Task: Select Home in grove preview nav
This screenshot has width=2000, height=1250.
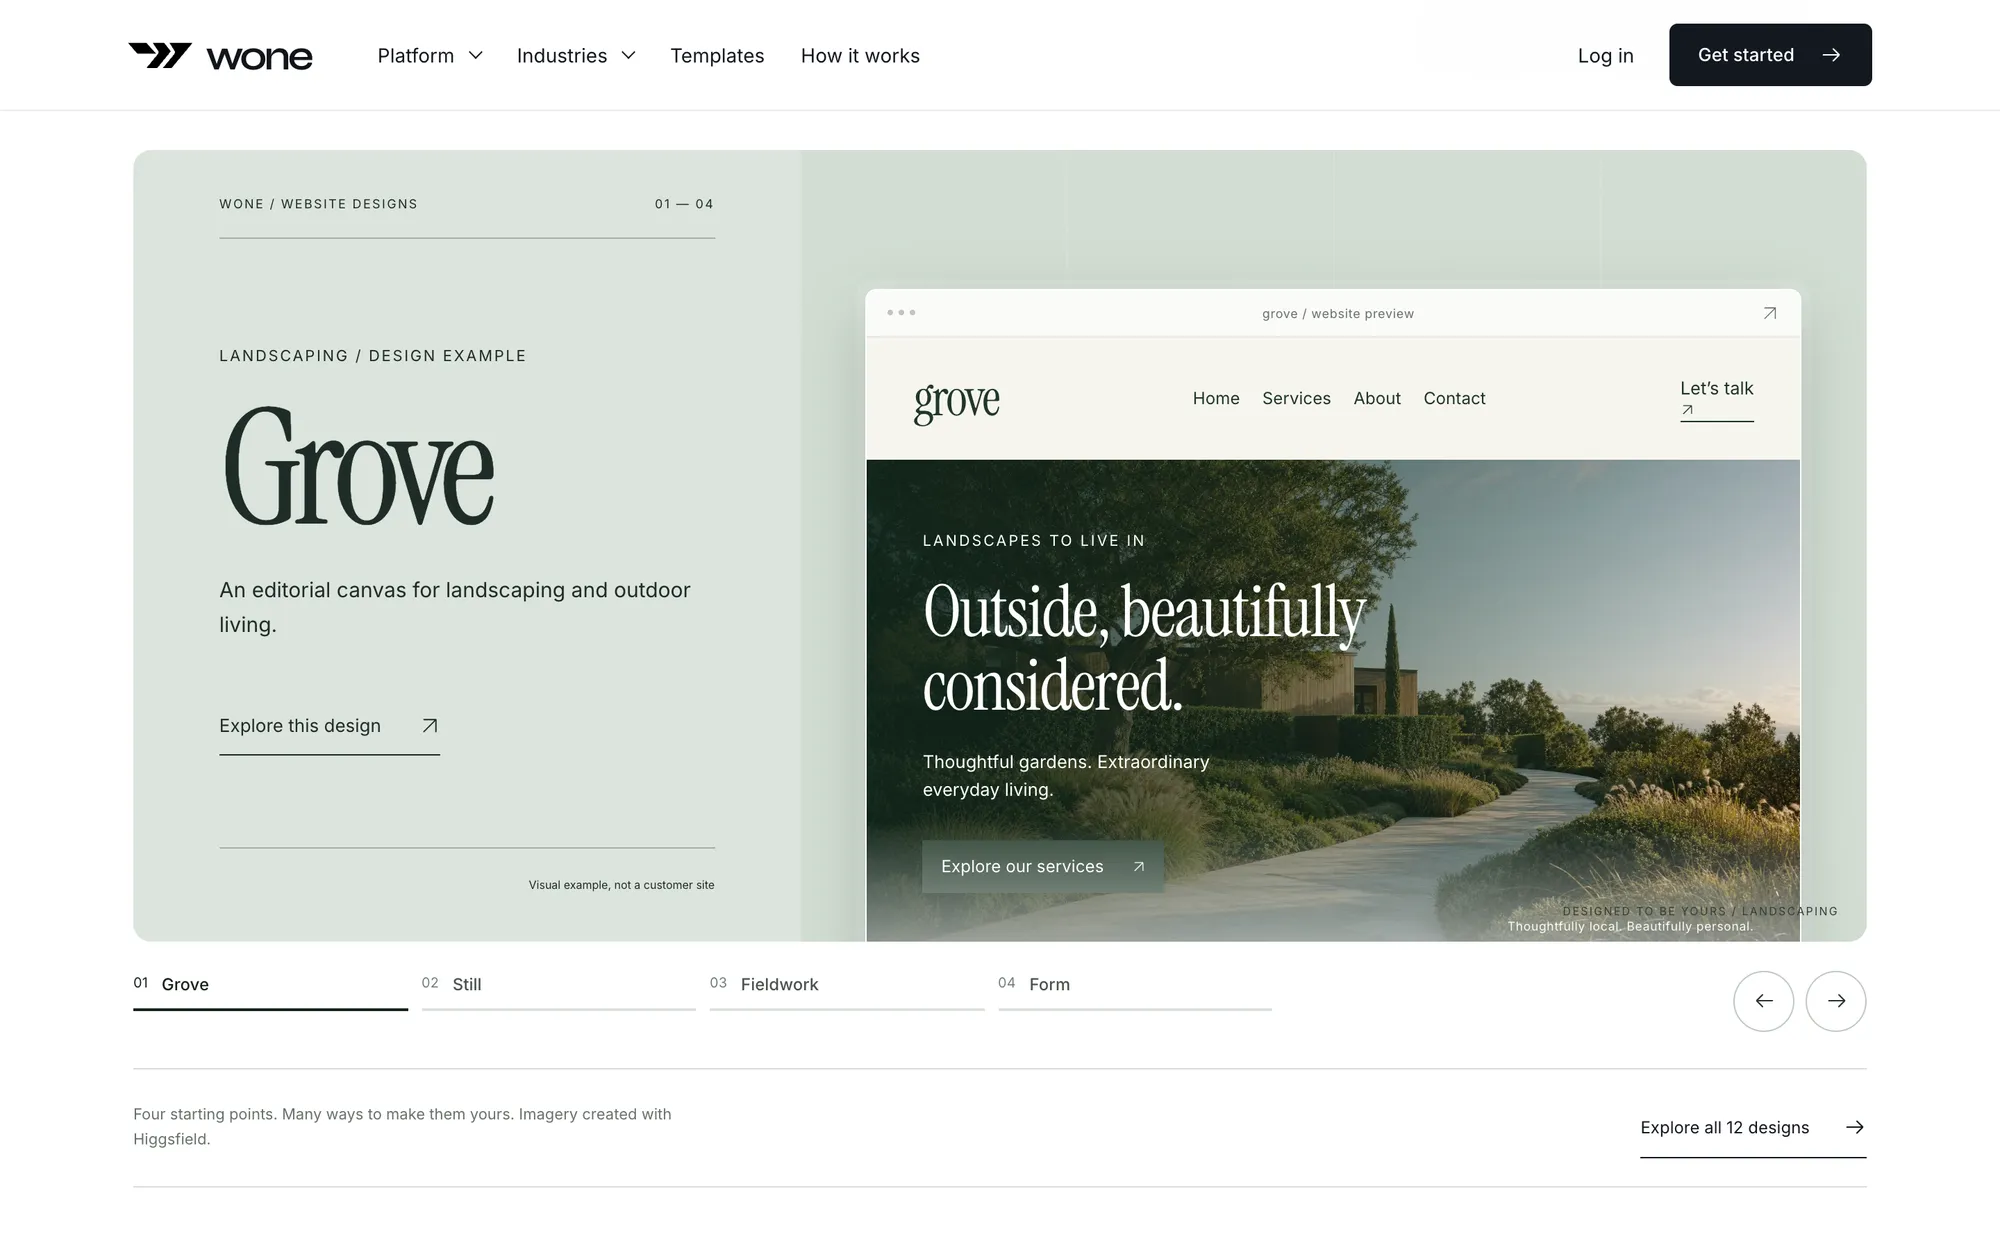Action: tap(1216, 398)
